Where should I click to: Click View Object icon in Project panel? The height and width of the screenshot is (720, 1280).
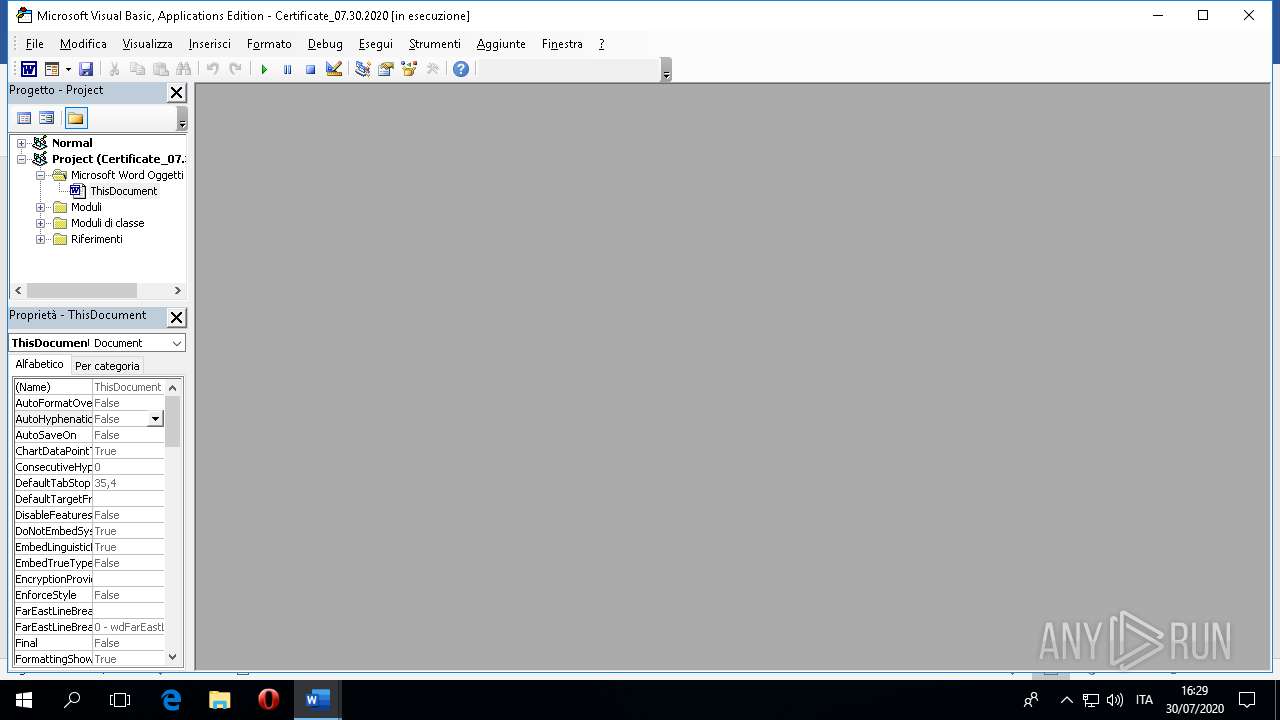[46, 118]
